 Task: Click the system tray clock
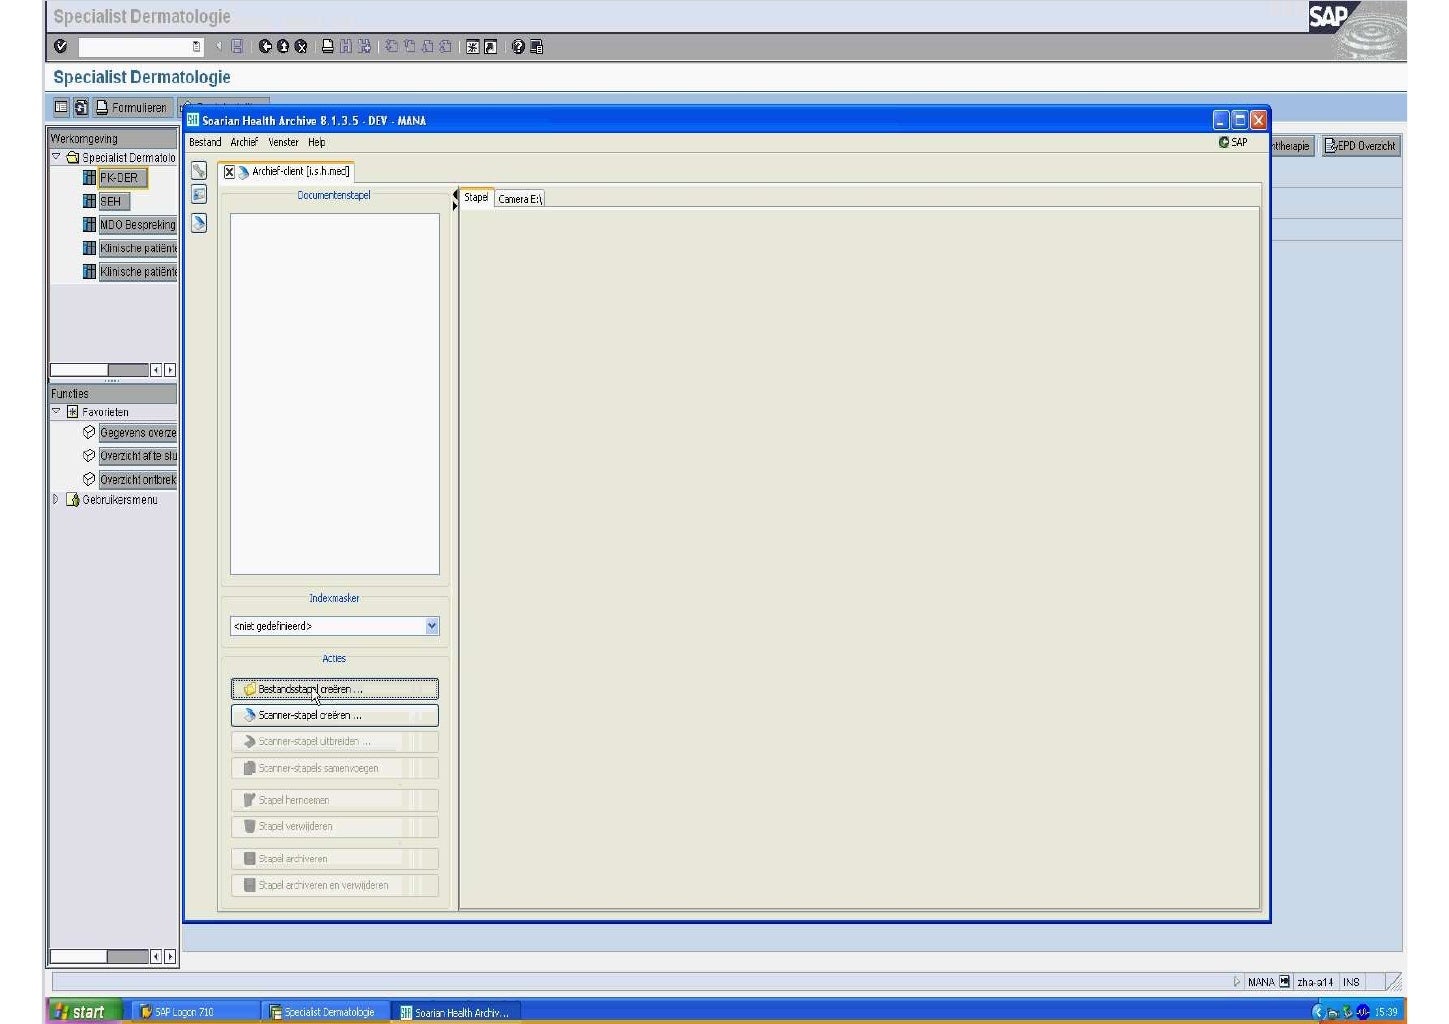coord(1386,1012)
